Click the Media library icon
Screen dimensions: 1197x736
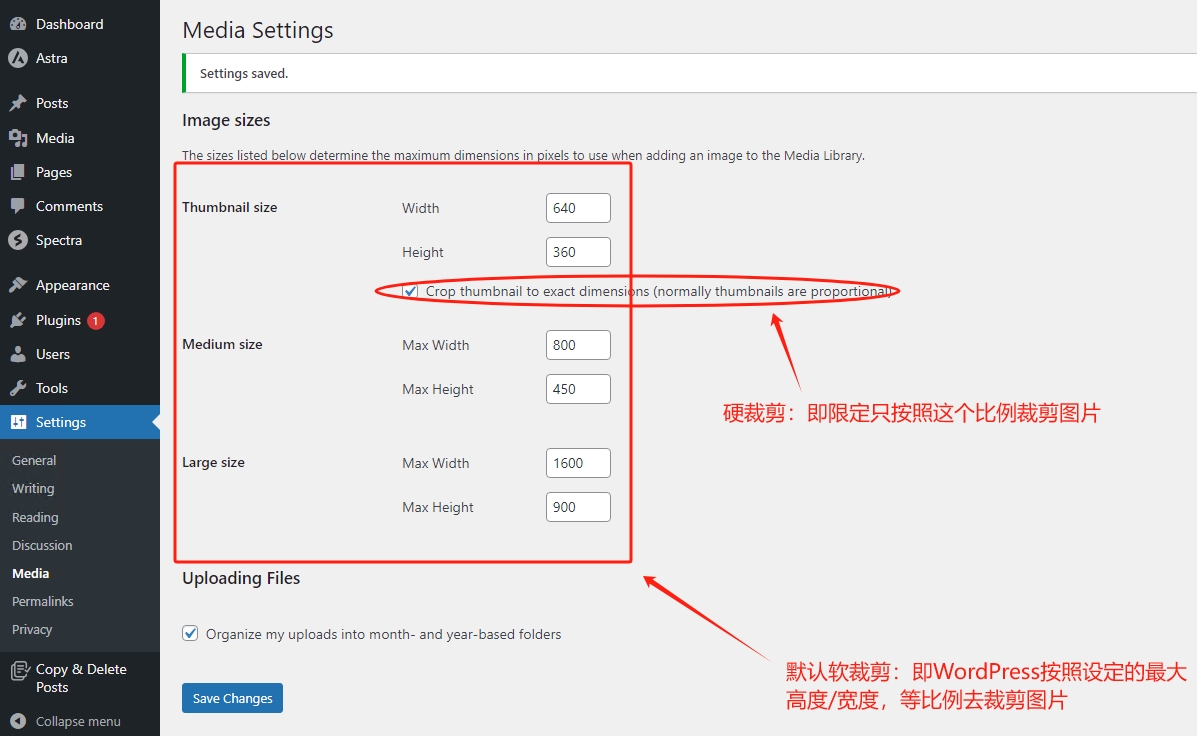click(x=18, y=138)
